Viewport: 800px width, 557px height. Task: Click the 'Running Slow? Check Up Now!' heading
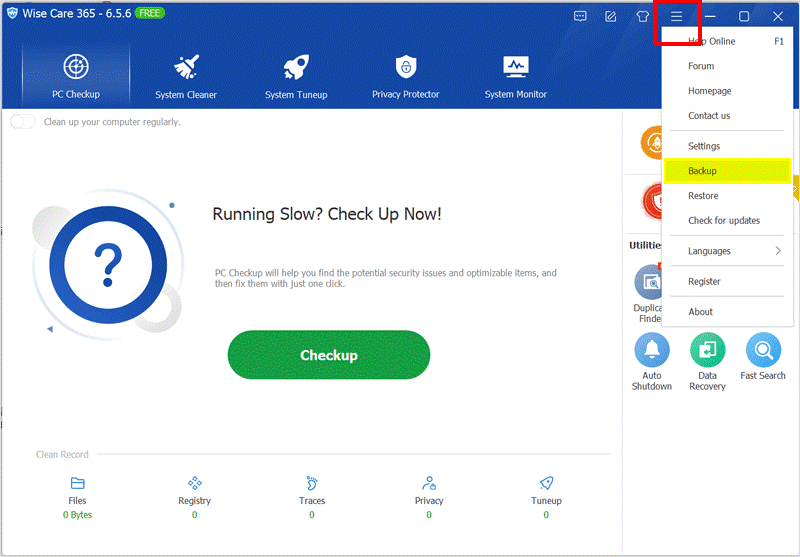point(327,214)
